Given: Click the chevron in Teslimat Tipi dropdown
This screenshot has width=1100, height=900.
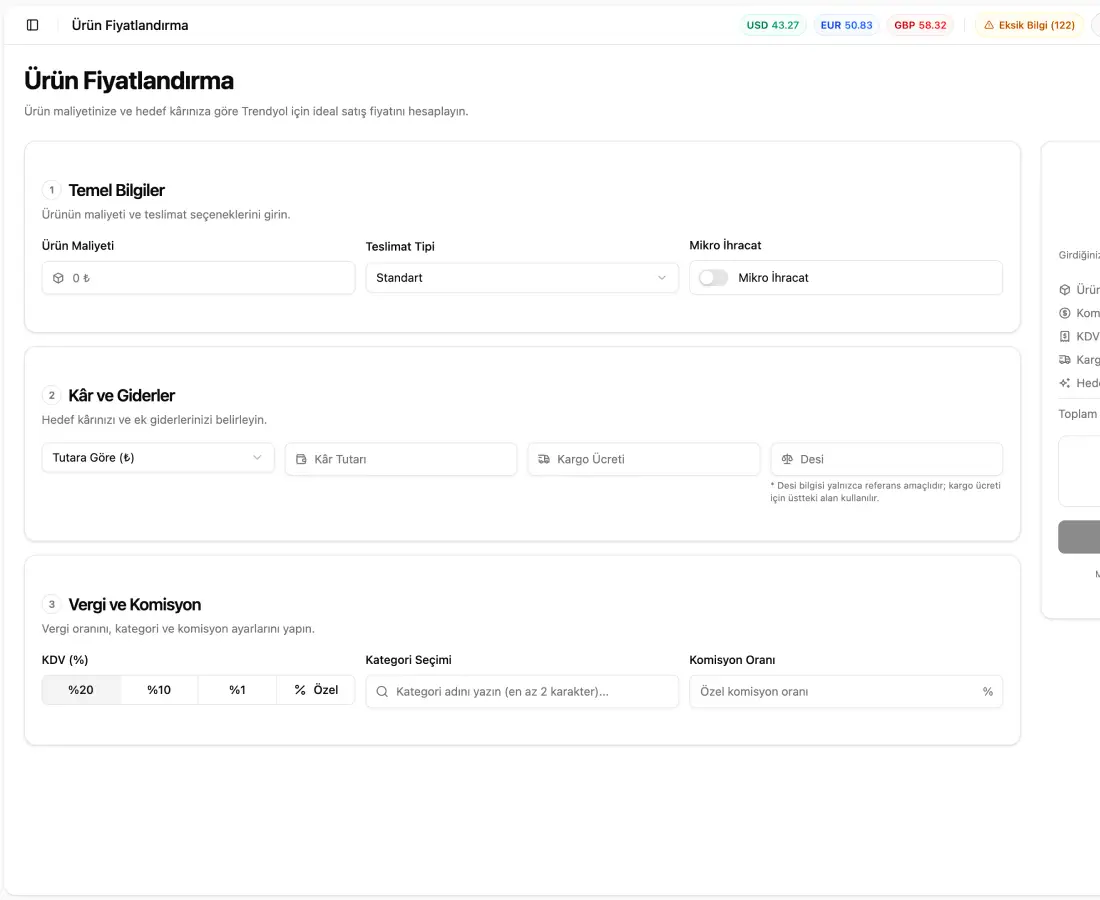Looking at the screenshot, I should pos(662,278).
